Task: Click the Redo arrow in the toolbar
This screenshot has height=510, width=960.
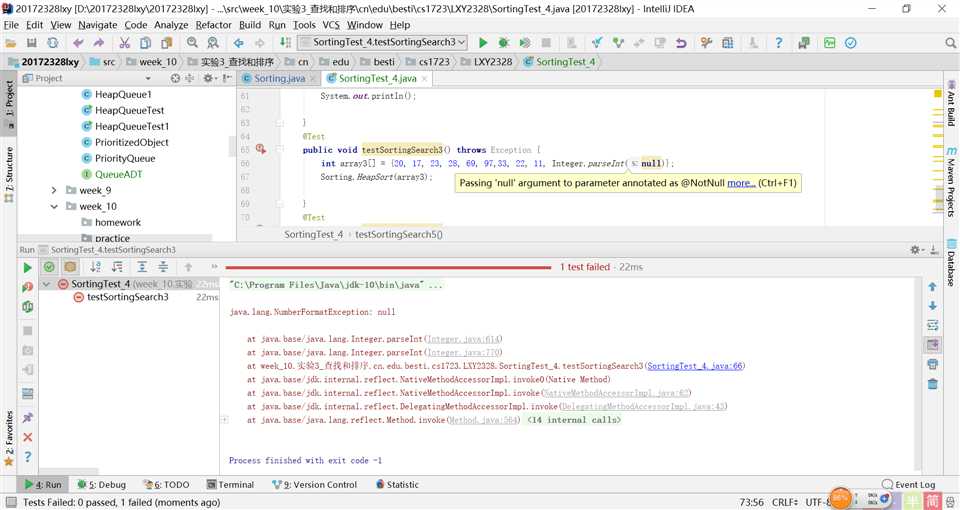Action: click(99, 42)
